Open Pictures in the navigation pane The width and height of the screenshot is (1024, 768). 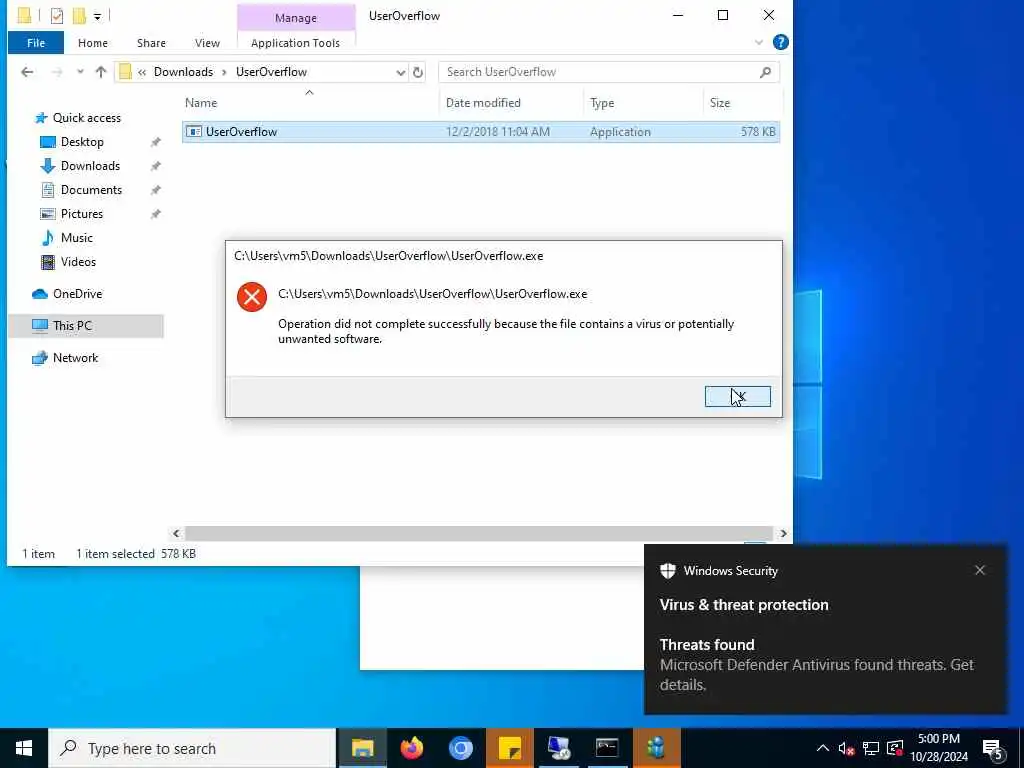(82, 214)
